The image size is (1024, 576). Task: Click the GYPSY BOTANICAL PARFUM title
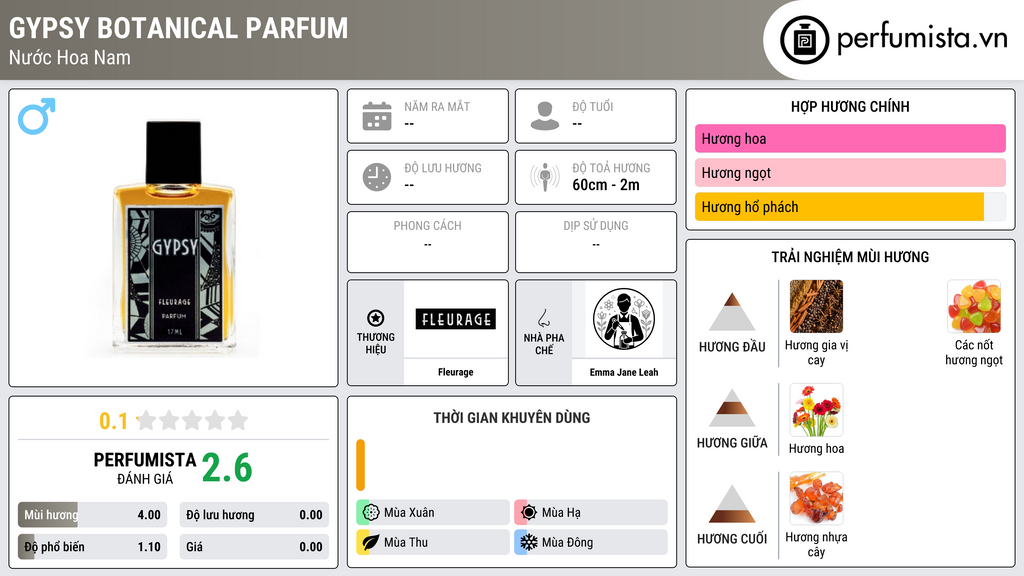(x=178, y=28)
